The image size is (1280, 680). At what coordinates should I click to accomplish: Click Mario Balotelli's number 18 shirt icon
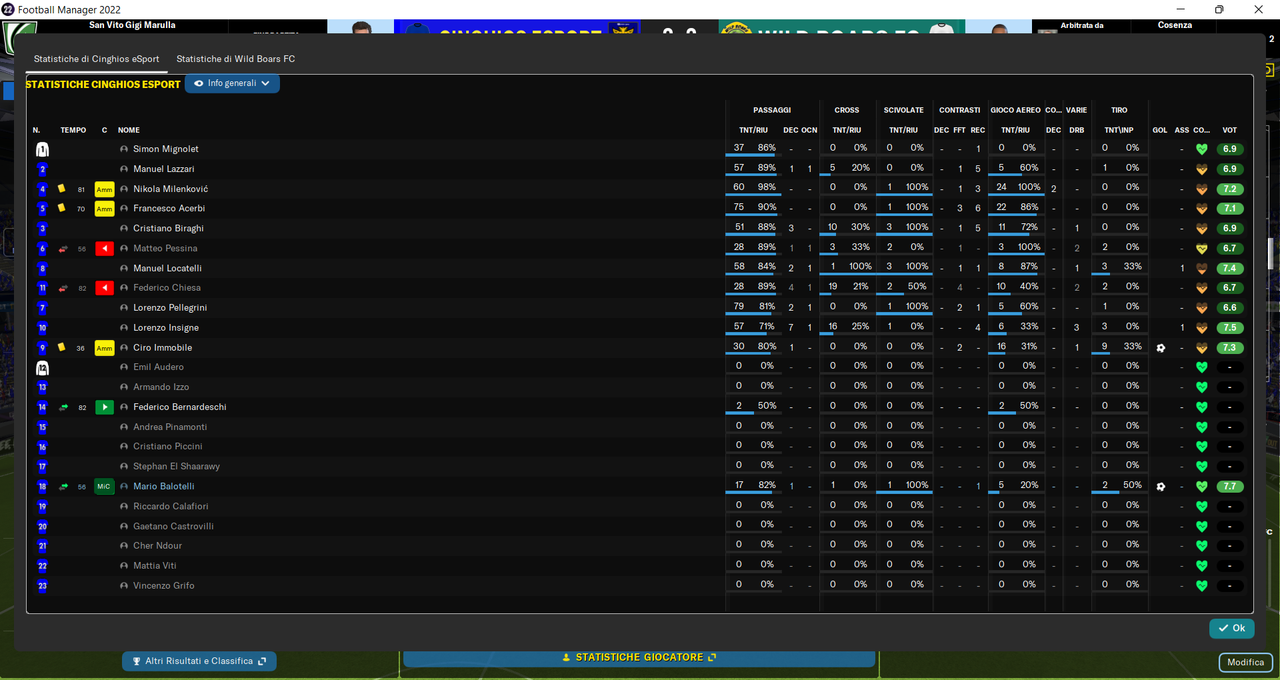[42, 487]
